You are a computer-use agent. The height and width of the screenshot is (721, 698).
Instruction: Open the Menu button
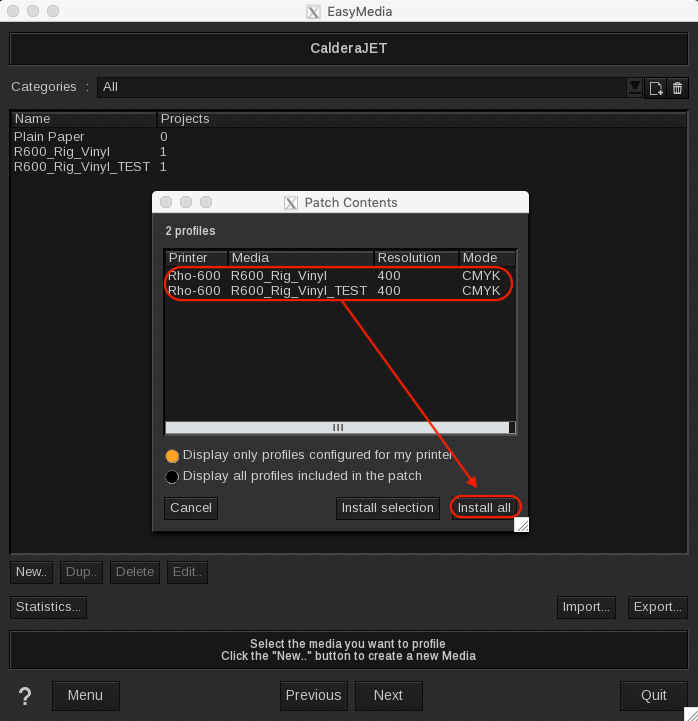click(86, 696)
